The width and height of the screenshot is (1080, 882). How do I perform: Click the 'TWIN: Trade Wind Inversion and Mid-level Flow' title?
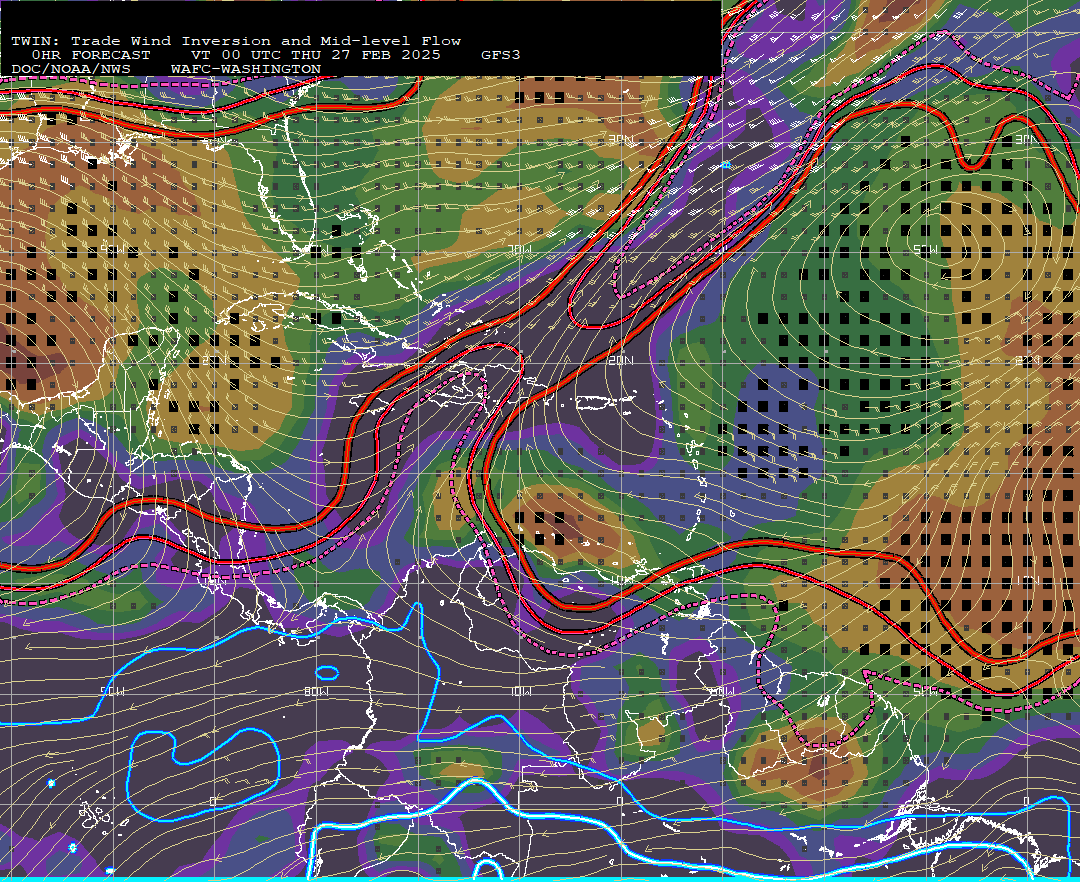tap(236, 41)
